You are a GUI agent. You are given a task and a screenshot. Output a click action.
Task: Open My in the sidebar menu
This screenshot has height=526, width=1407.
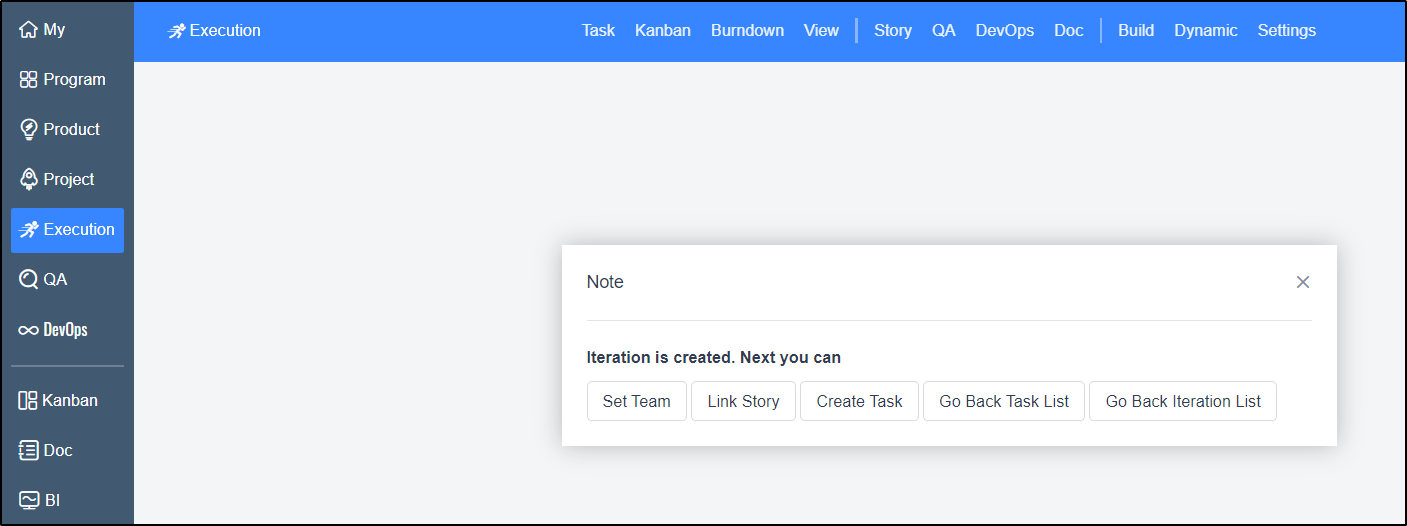54,30
